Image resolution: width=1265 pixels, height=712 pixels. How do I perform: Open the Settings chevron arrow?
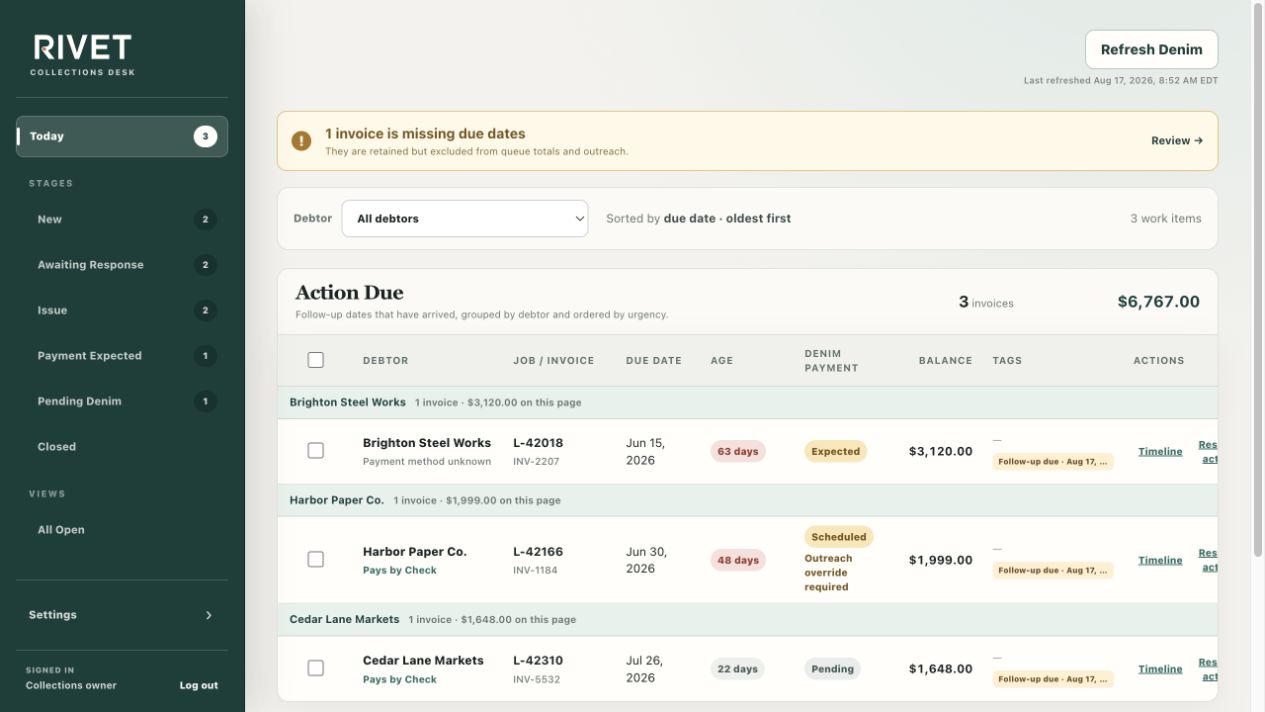pos(209,615)
